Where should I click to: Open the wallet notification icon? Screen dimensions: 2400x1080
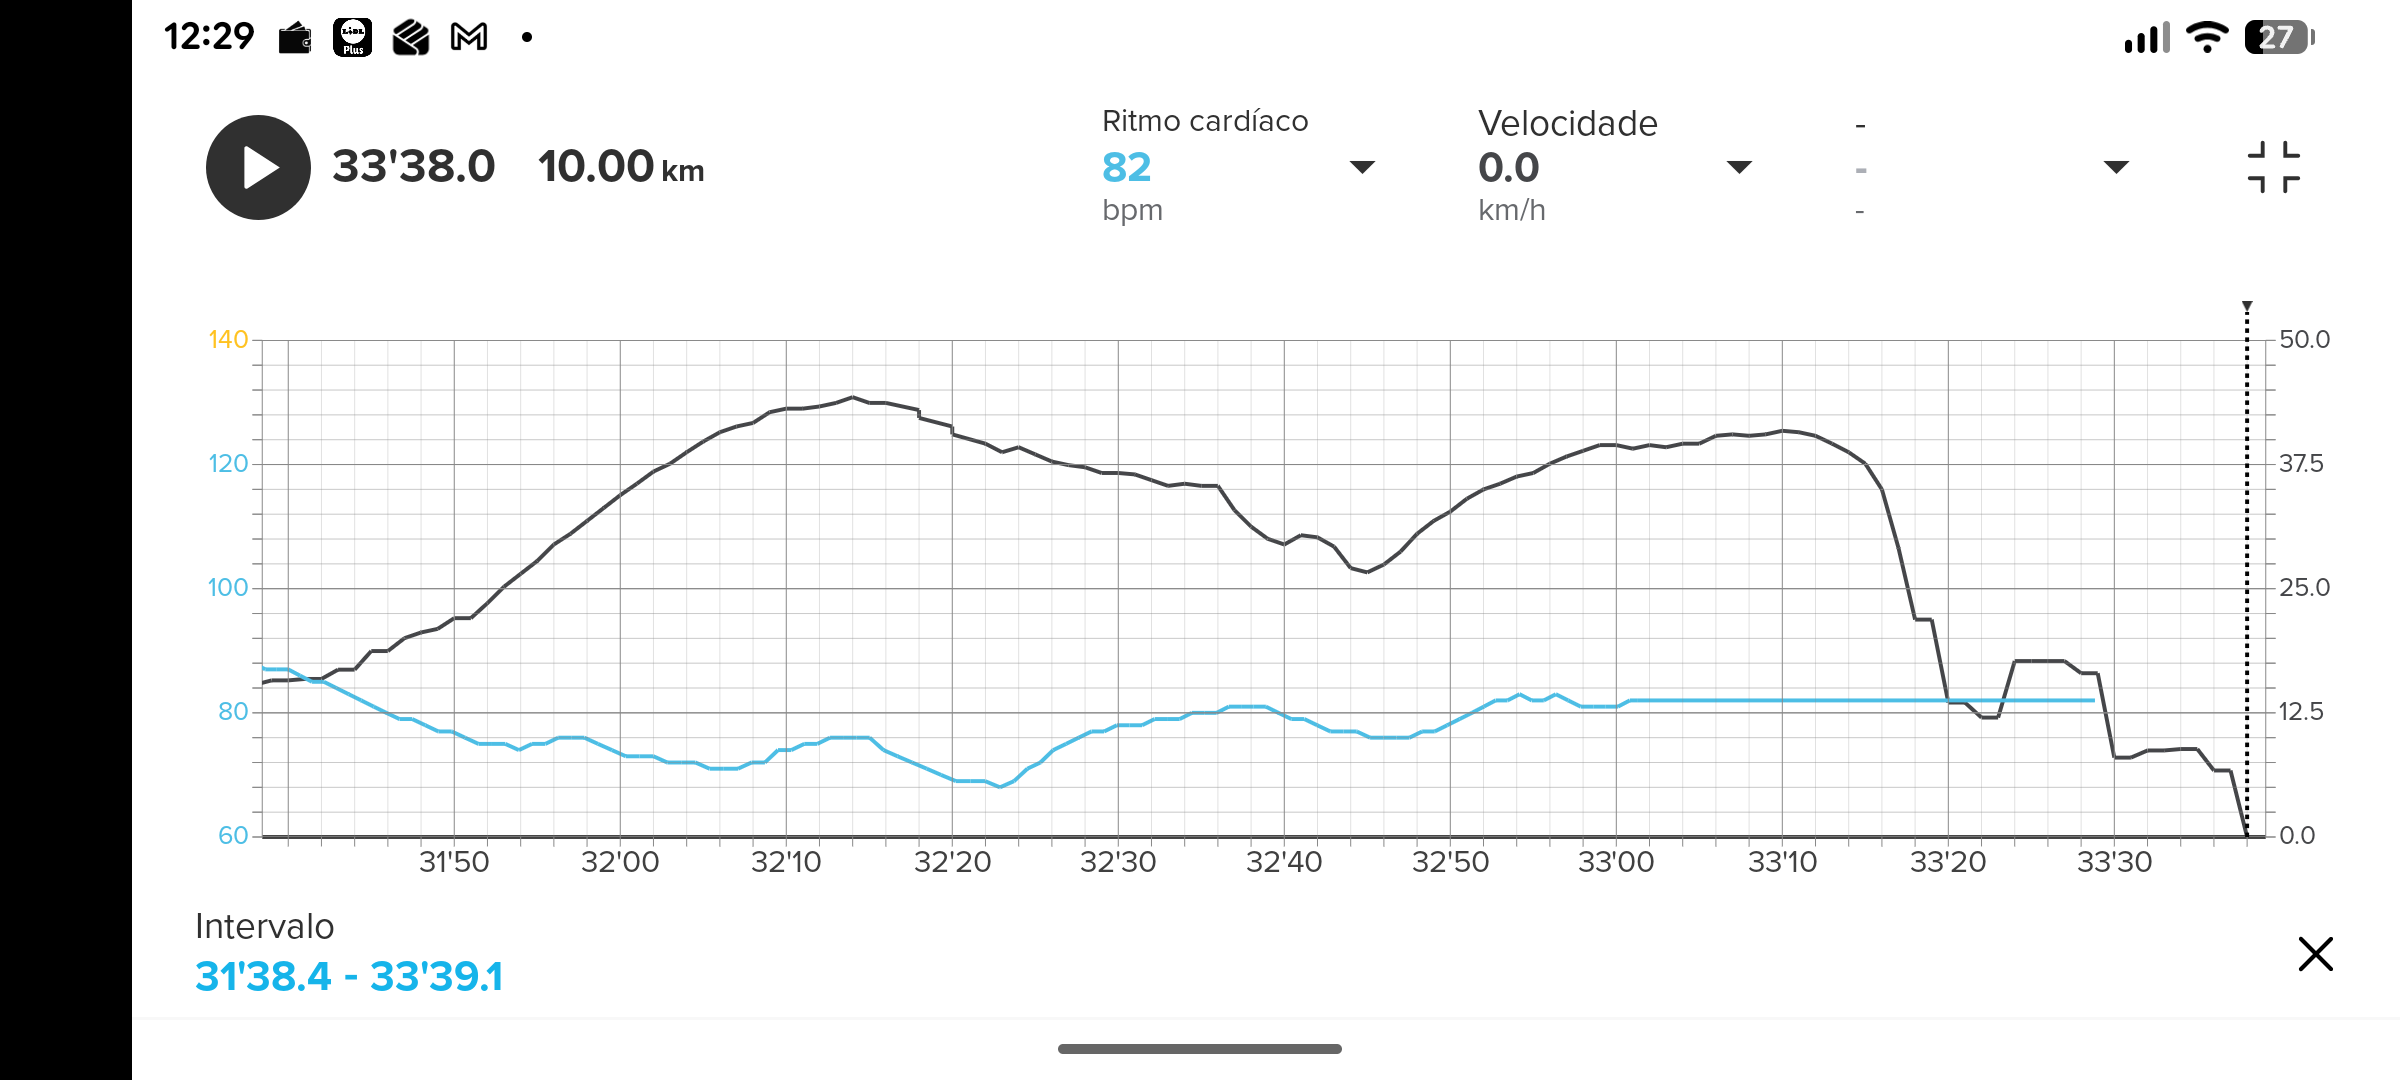(x=293, y=36)
